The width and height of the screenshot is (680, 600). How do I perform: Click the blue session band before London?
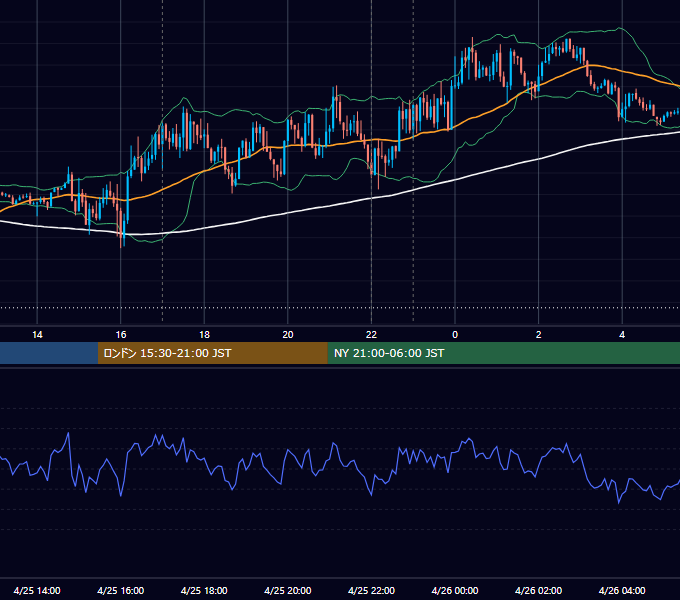click(49, 353)
